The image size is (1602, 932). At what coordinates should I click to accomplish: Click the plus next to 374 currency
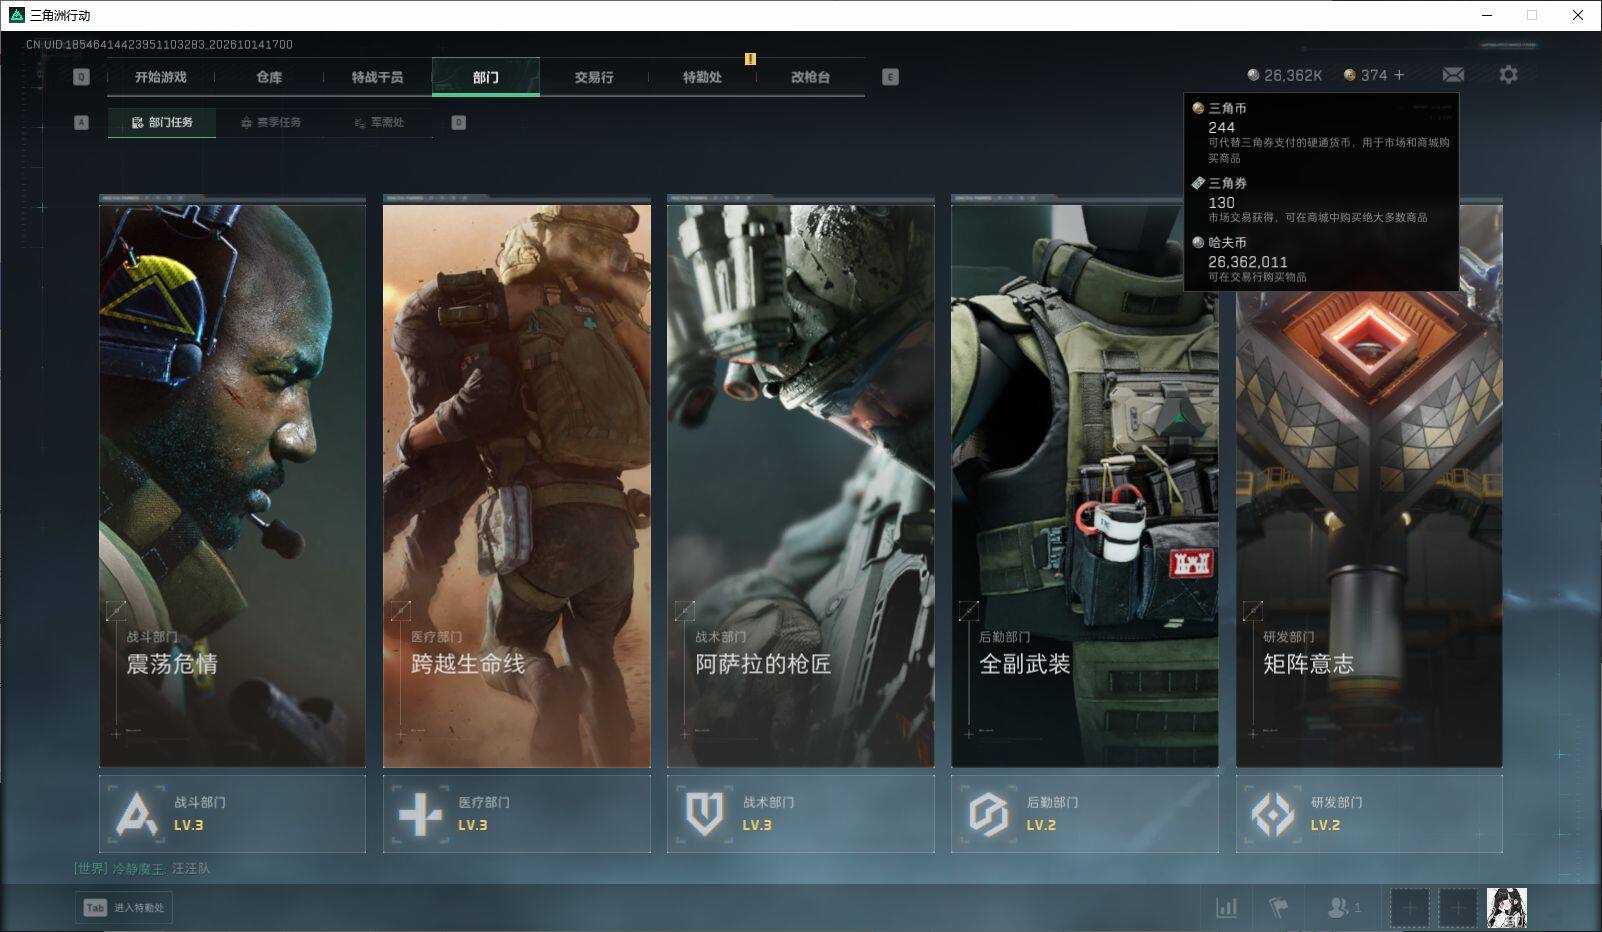click(x=1399, y=75)
